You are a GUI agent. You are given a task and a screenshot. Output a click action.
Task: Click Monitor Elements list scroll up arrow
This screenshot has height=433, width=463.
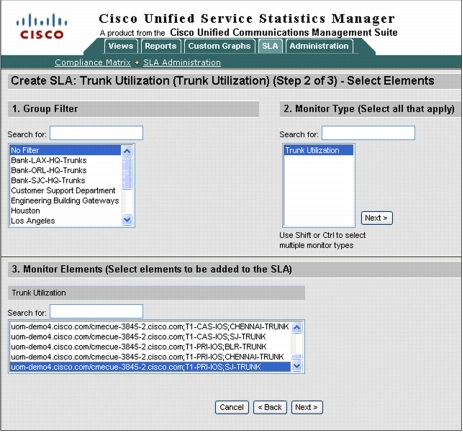[x=297, y=327]
